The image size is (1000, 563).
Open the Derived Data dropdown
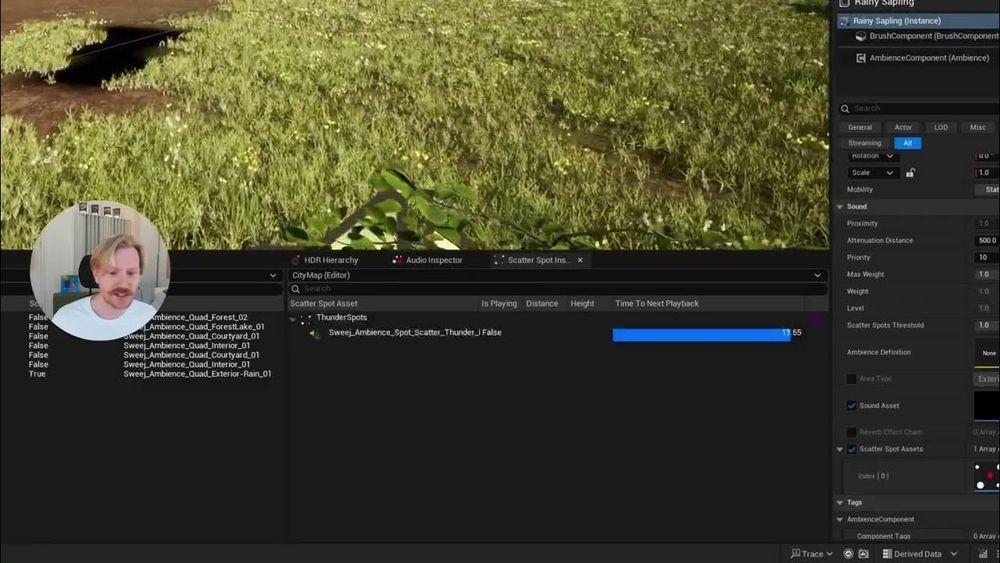tap(953, 553)
